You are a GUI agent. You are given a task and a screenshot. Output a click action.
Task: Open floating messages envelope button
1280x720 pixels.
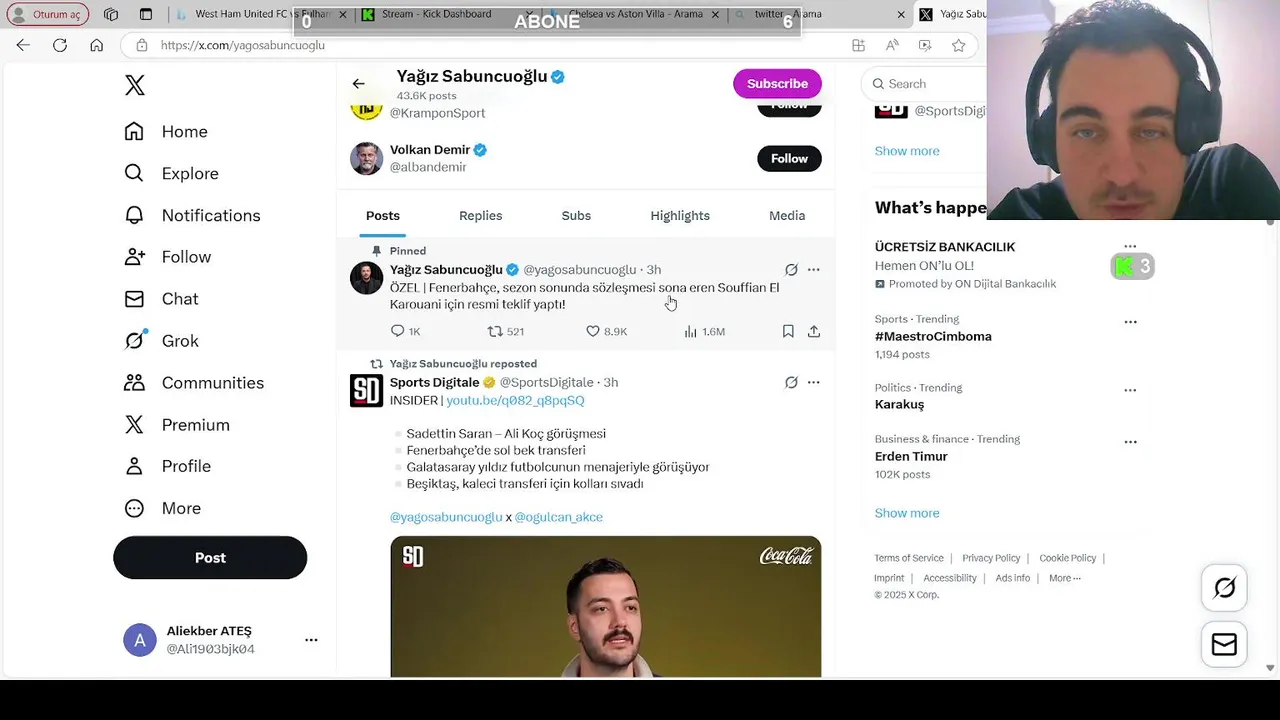(x=1224, y=645)
